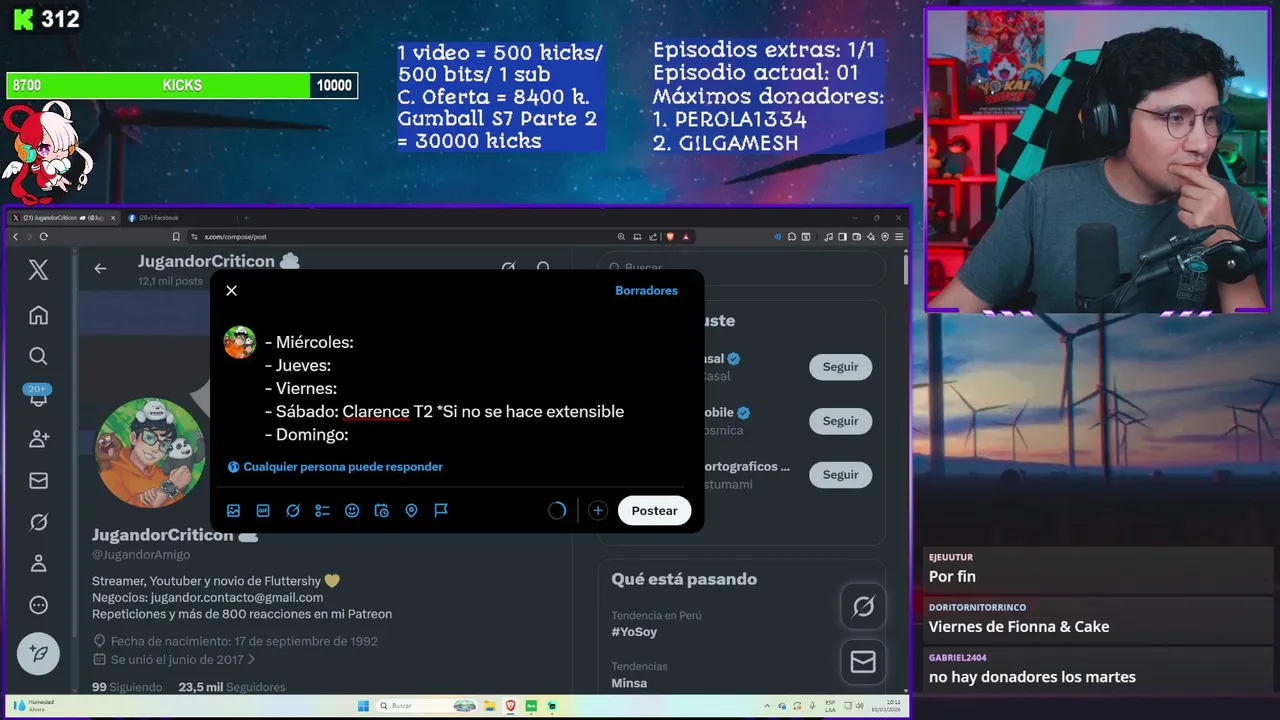This screenshot has width=1280, height=720.
Task: Go back with profile back arrow
Action: 100,268
